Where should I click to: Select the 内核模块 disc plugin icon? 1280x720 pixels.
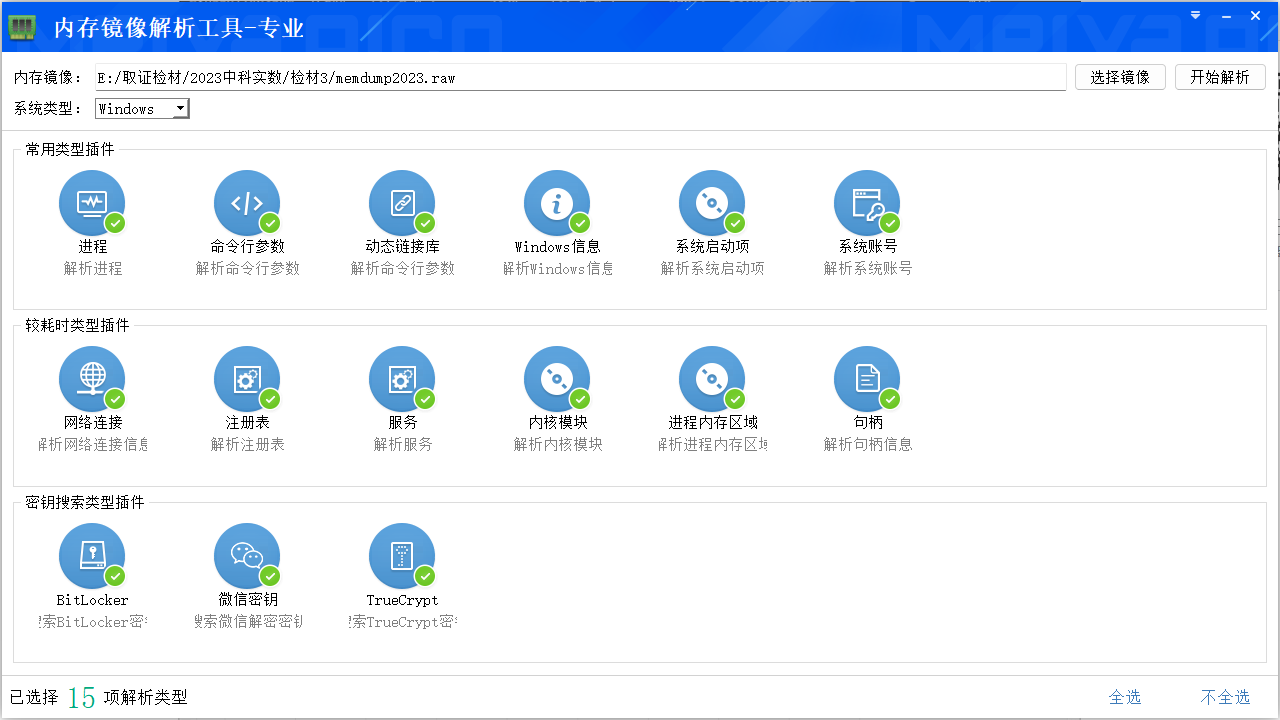(x=557, y=379)
